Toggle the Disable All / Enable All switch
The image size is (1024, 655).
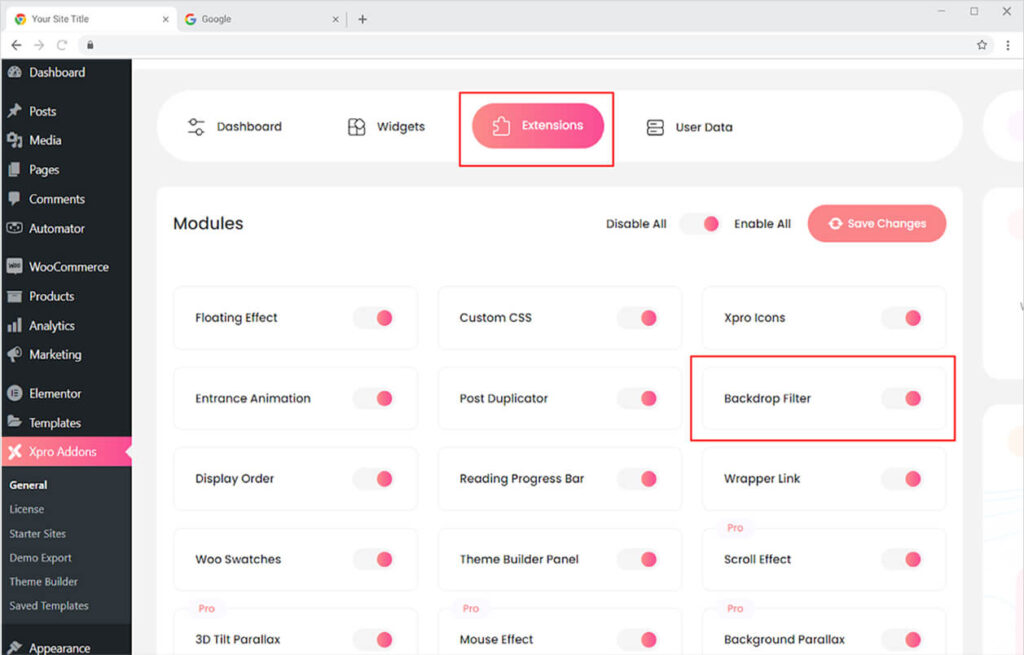point(700,224)
